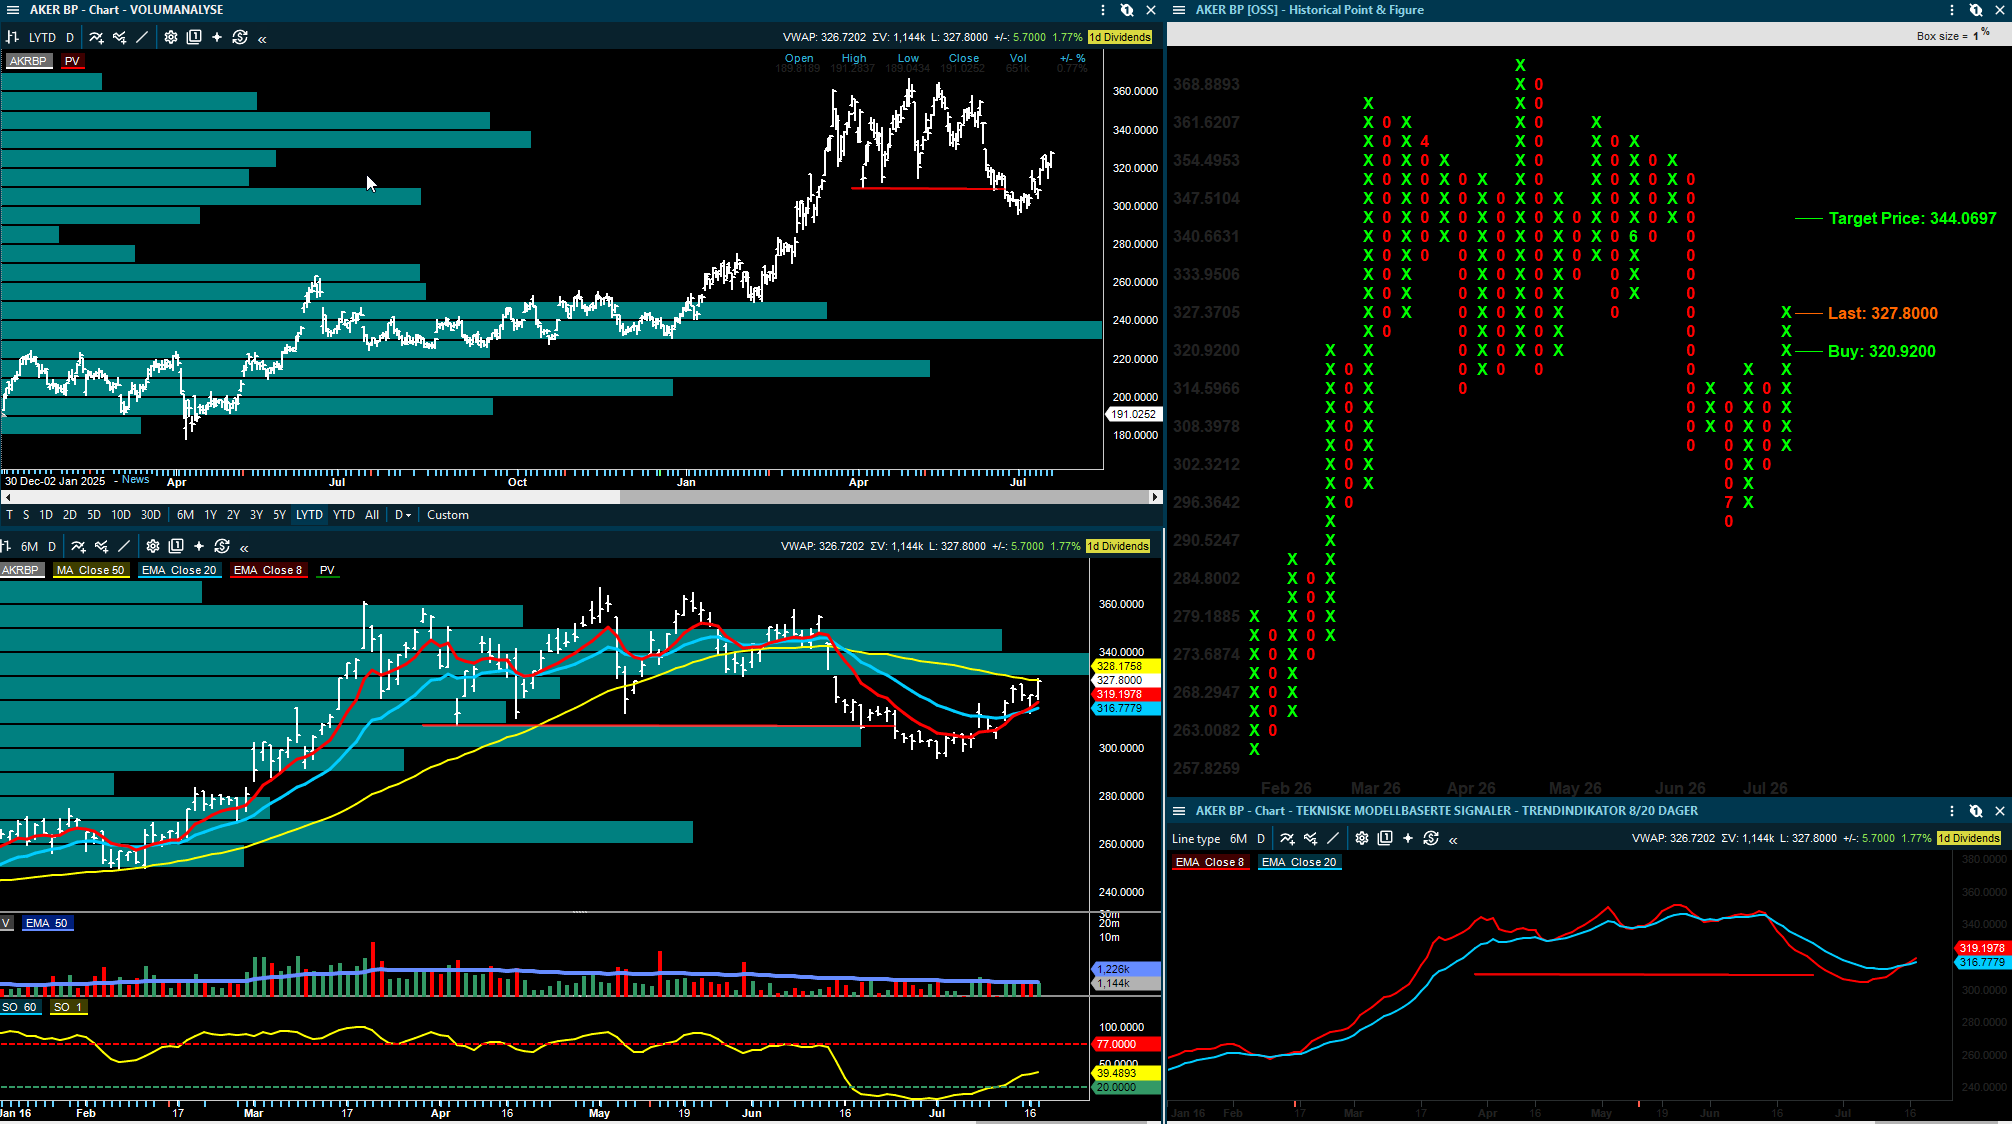Viewport: 2012px width, 1124px height.
Task: Click Box size value in Point & Figure
Action: [1976, 35]
